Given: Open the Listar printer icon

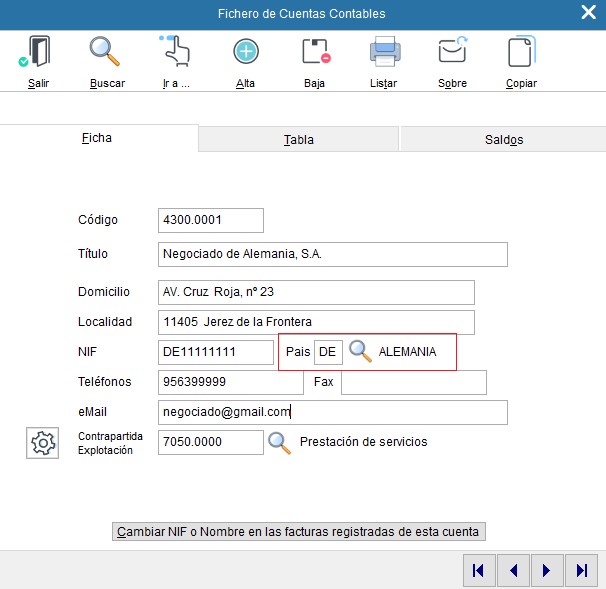Looking at the screenshot, I should (384, 52).
